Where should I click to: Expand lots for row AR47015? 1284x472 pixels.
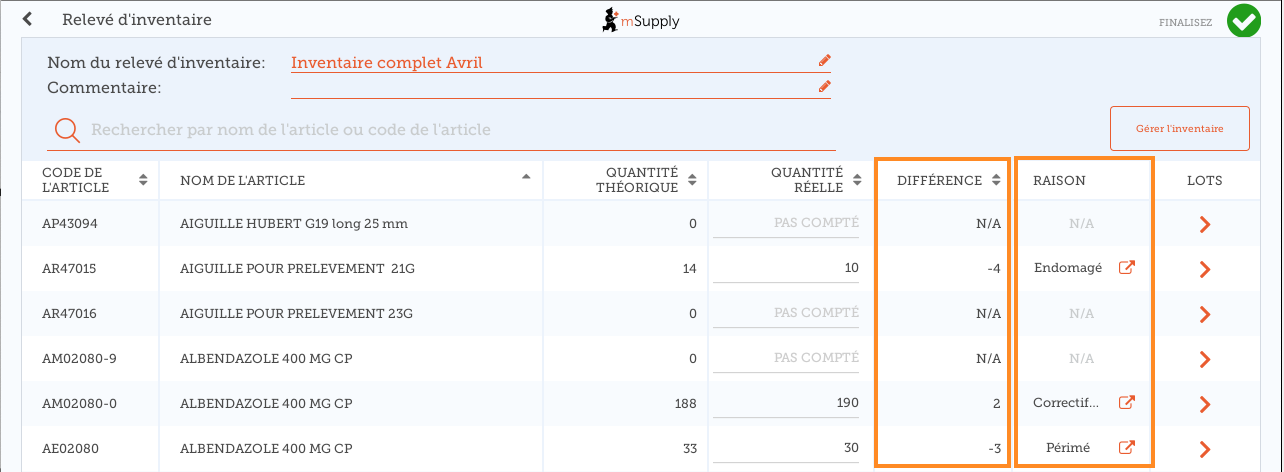pyautogui.click(x=1204, y=269)
